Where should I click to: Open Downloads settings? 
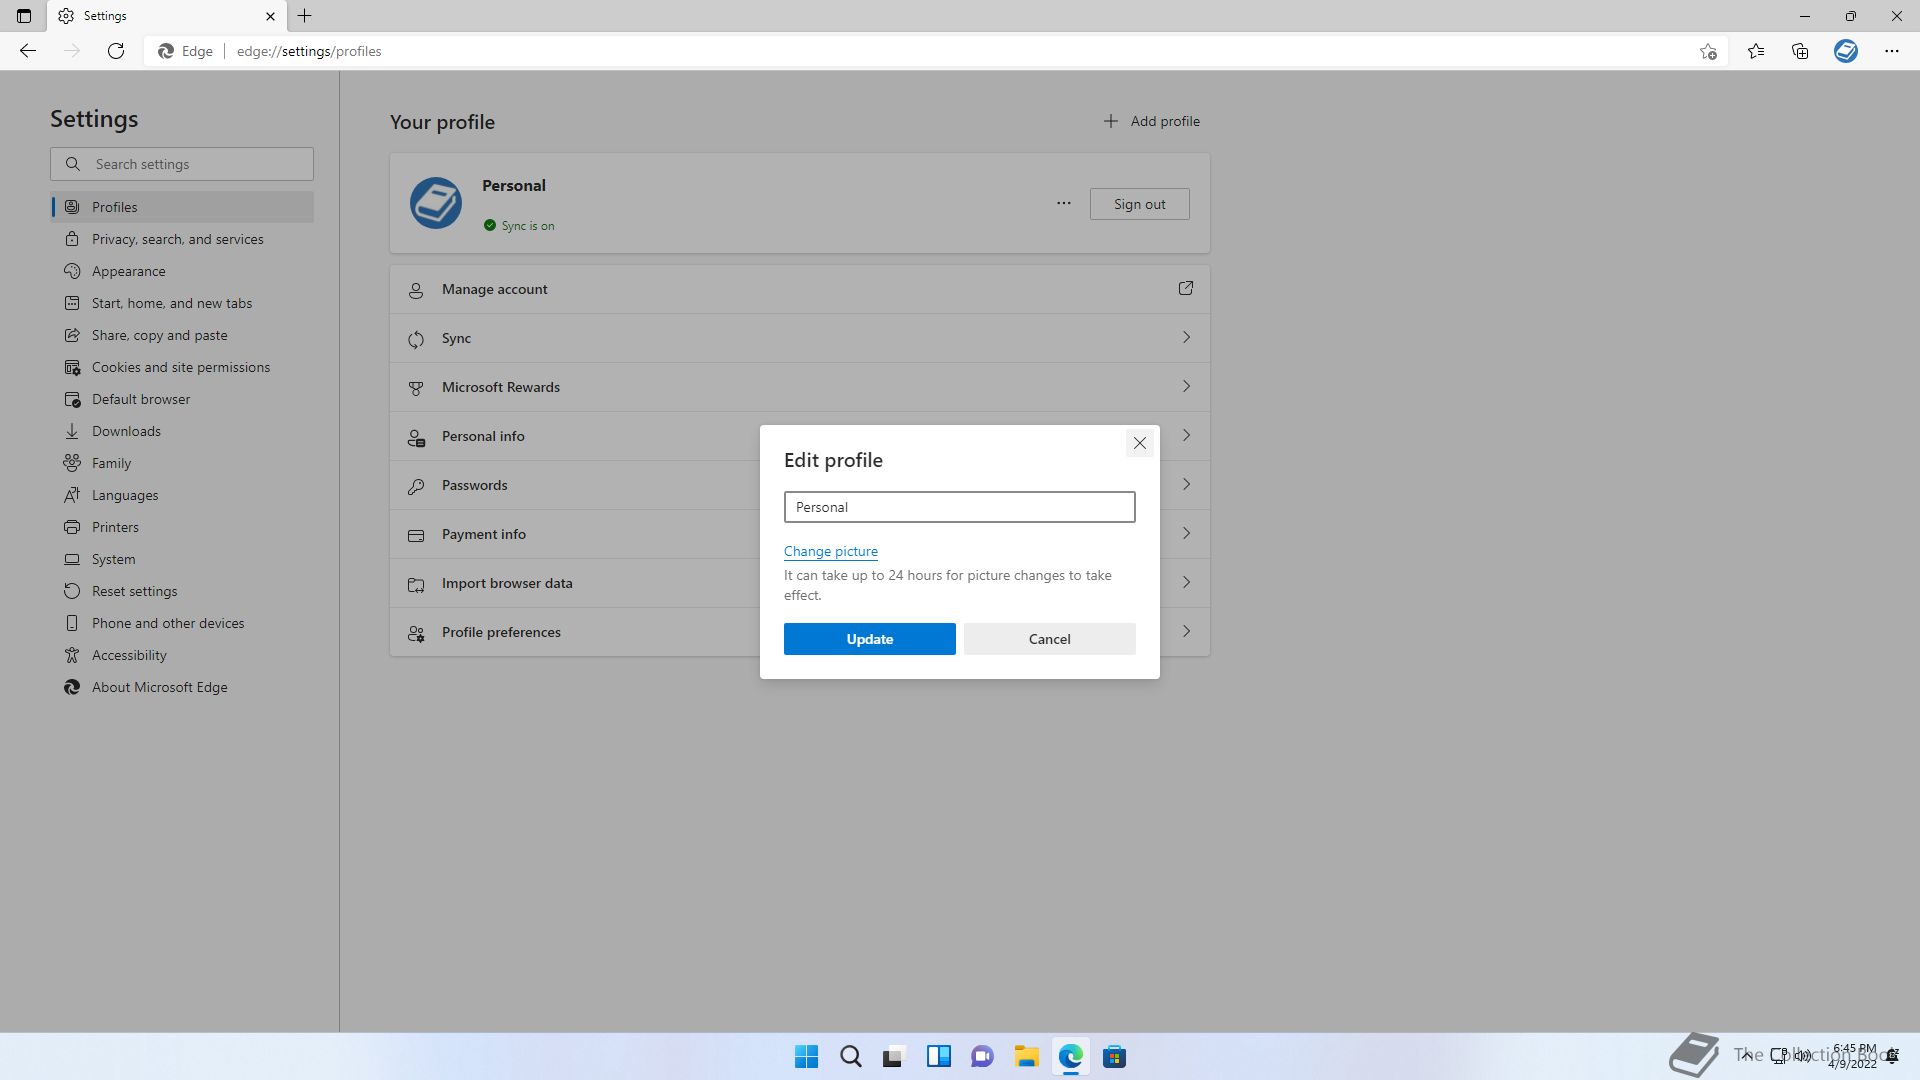pos(182,431)
